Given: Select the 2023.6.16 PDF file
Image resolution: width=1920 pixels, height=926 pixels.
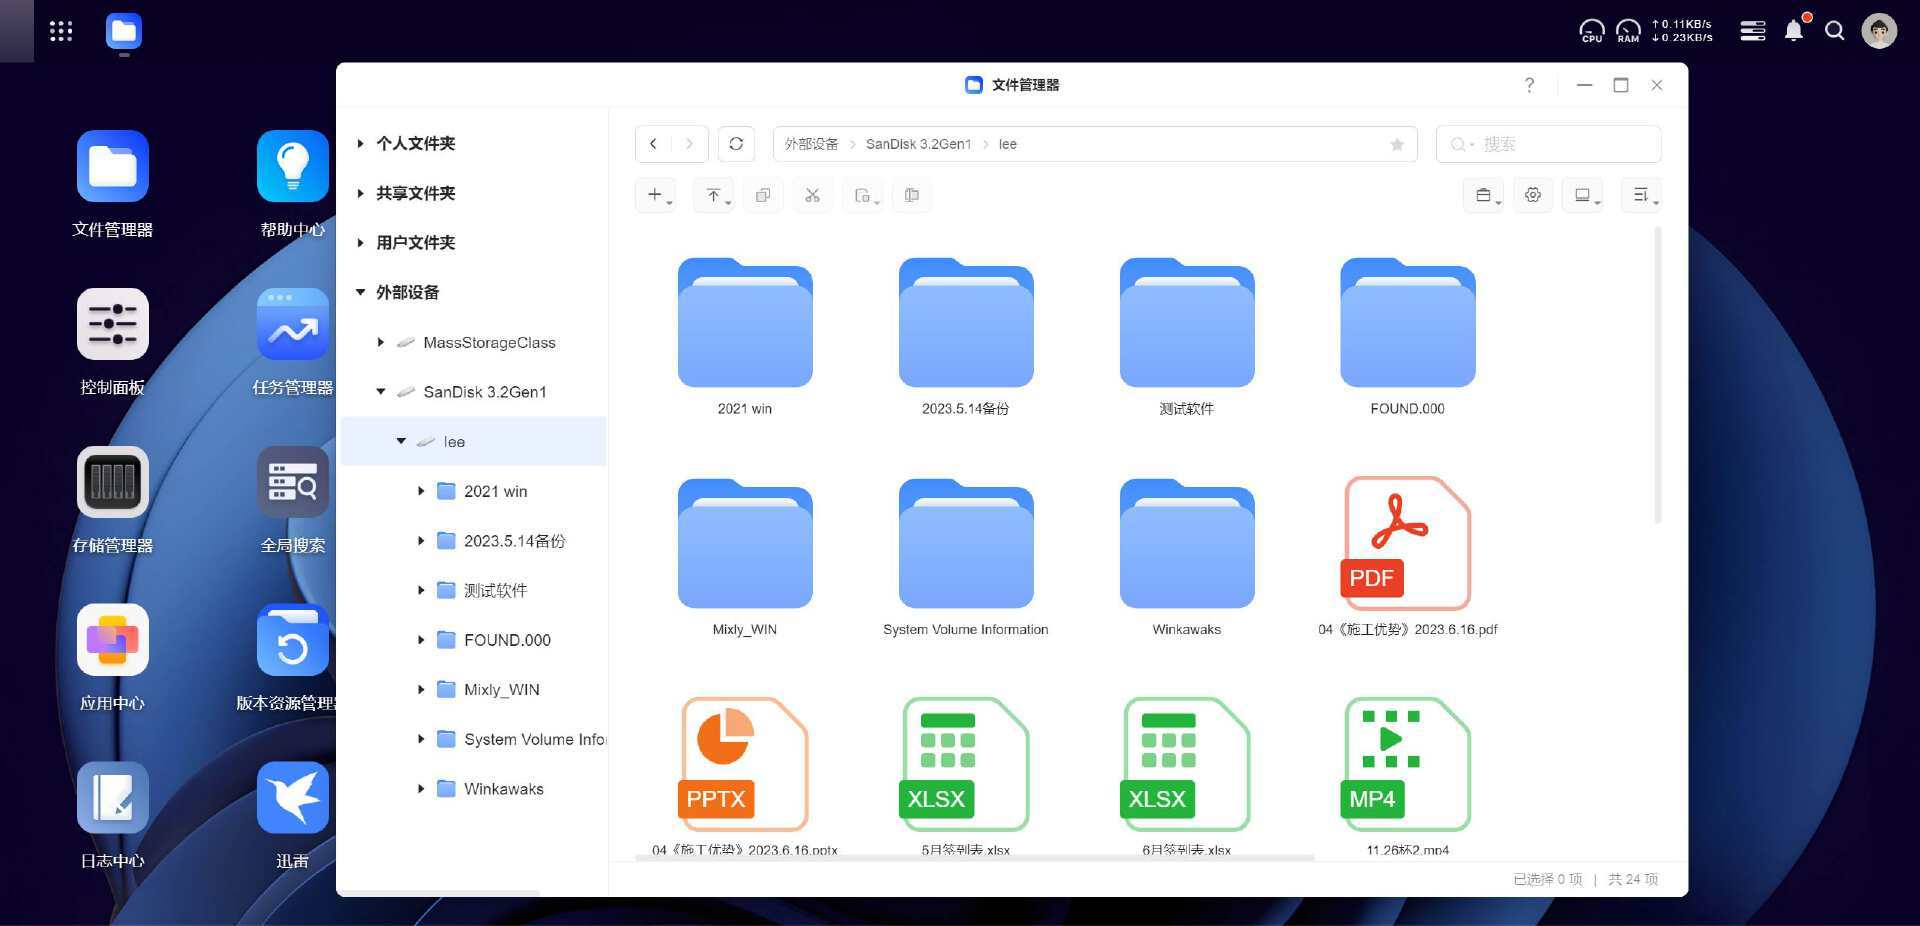Looking at the screenshot, I should click(x=1405, y=544).
